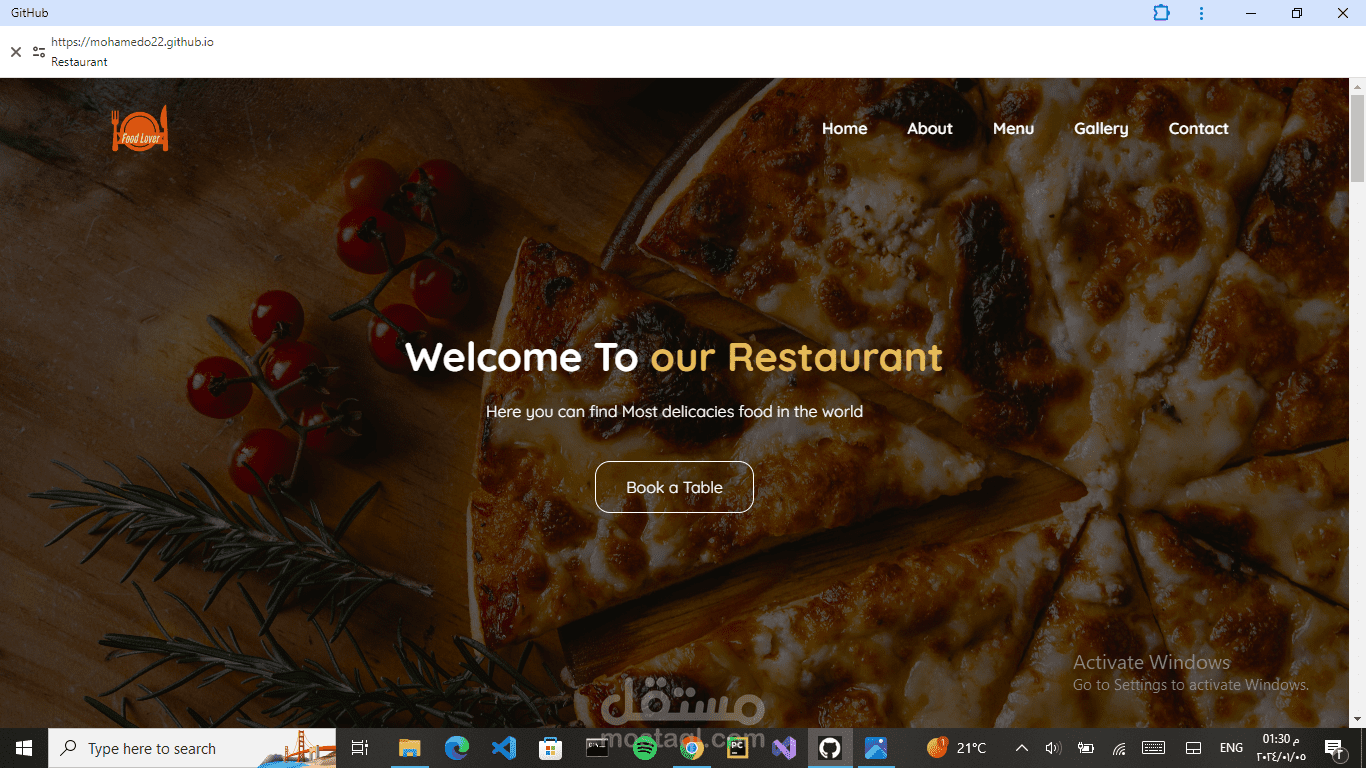The width and height of the screenshot is (1366, 768).
Task: Open Microsoft Store from the taskbar
Action: [x=551, y=748]
